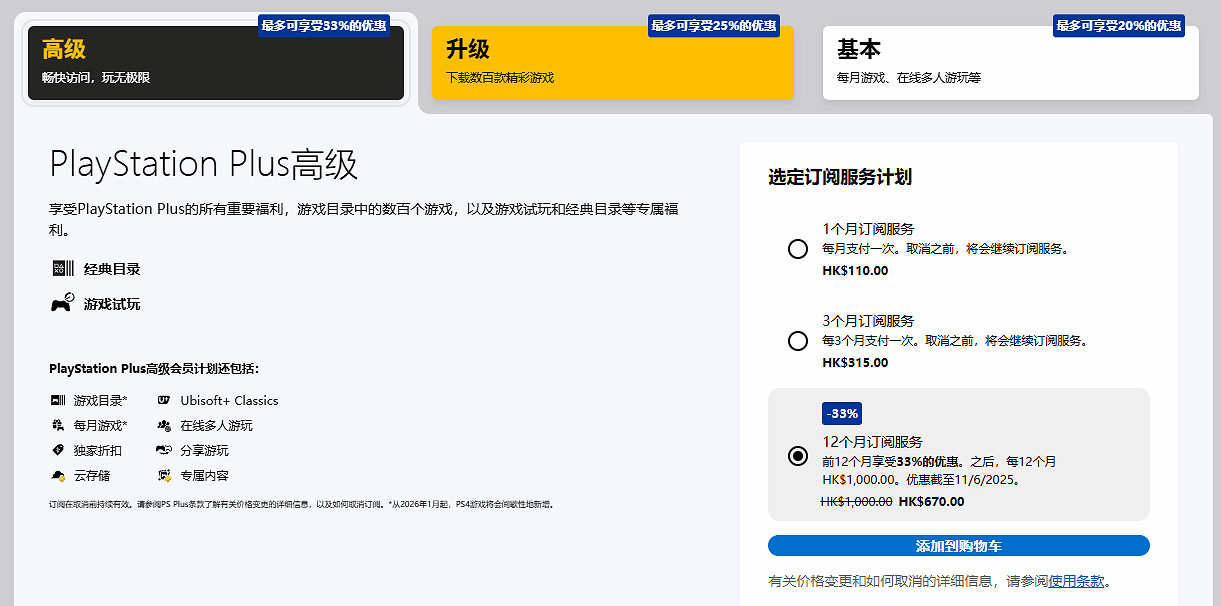This screenshot has height=606, width=1221.
Task: Click the 专属内容 exclusive content icon
Action: coord(163,473)
